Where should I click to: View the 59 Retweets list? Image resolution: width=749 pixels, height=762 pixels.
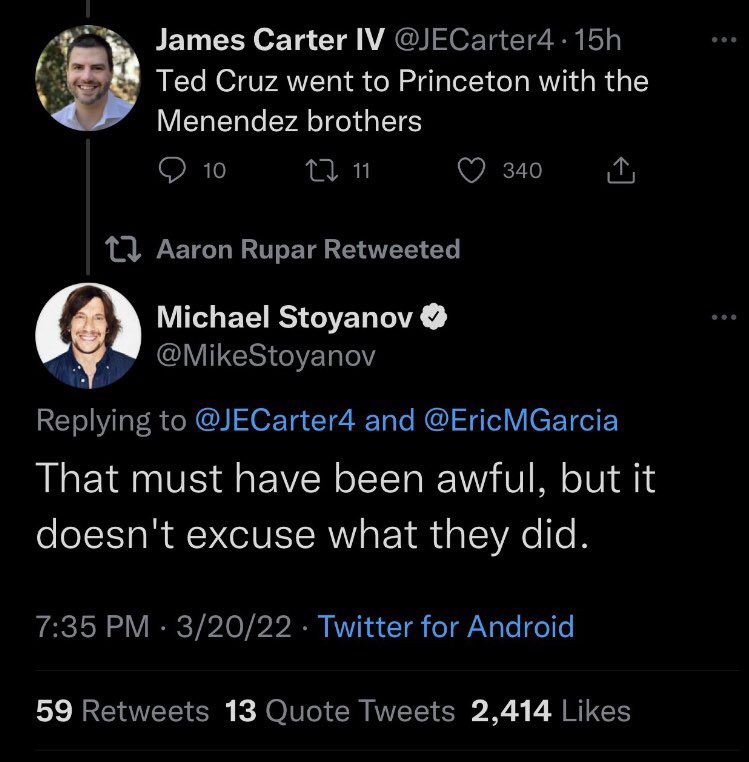(x=122, y=711)
